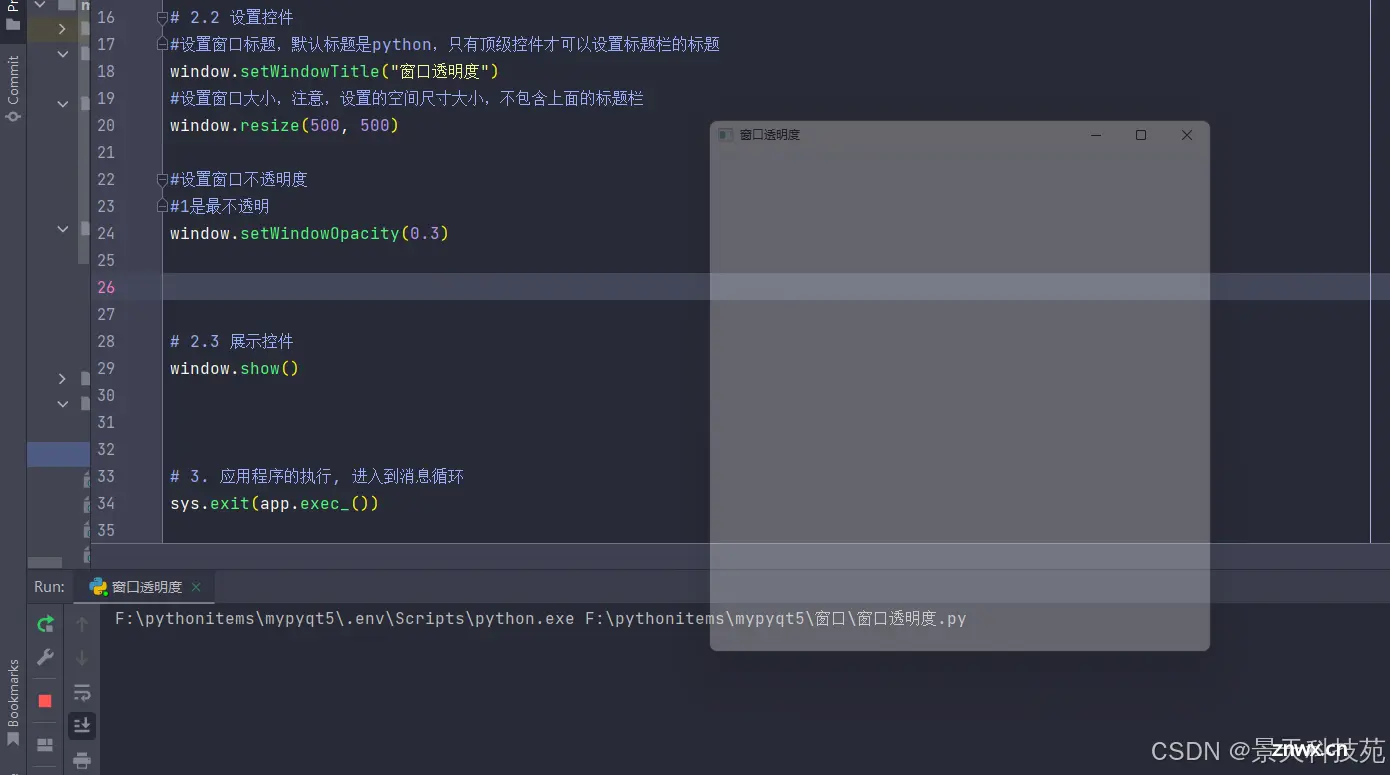Viewport: 1390px width, 775px height.
Task: Click the '# 3. 应用程序的执行' comment line
Action: [x=317, y=476]
